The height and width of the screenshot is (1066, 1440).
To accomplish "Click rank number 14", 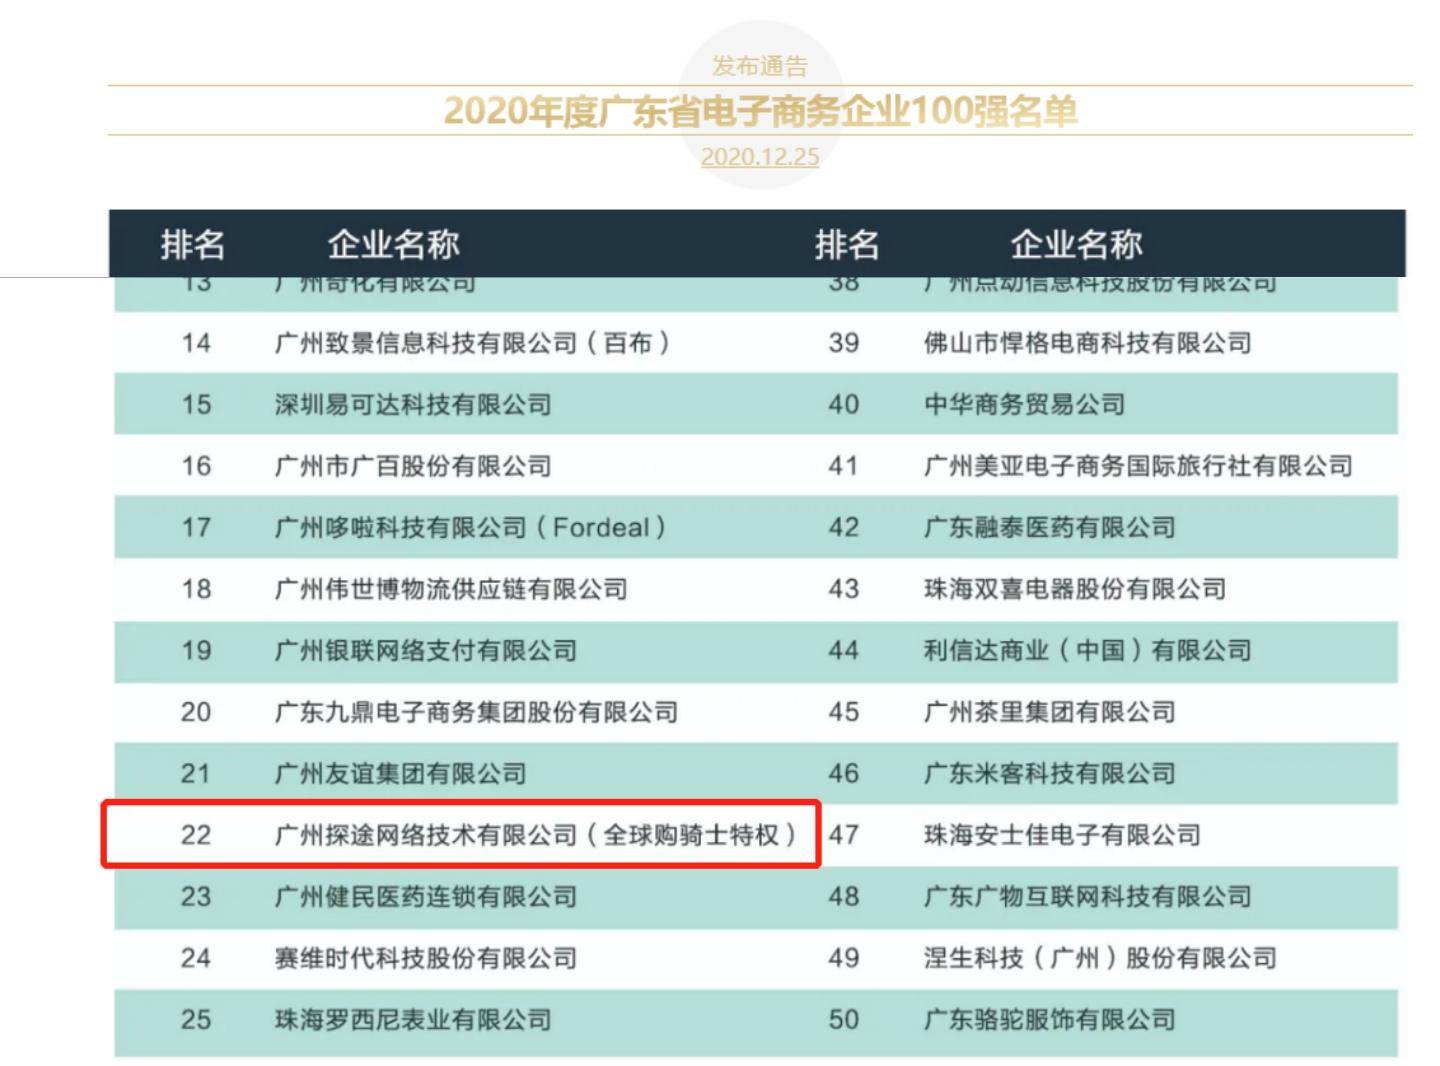I will [196, 343].
